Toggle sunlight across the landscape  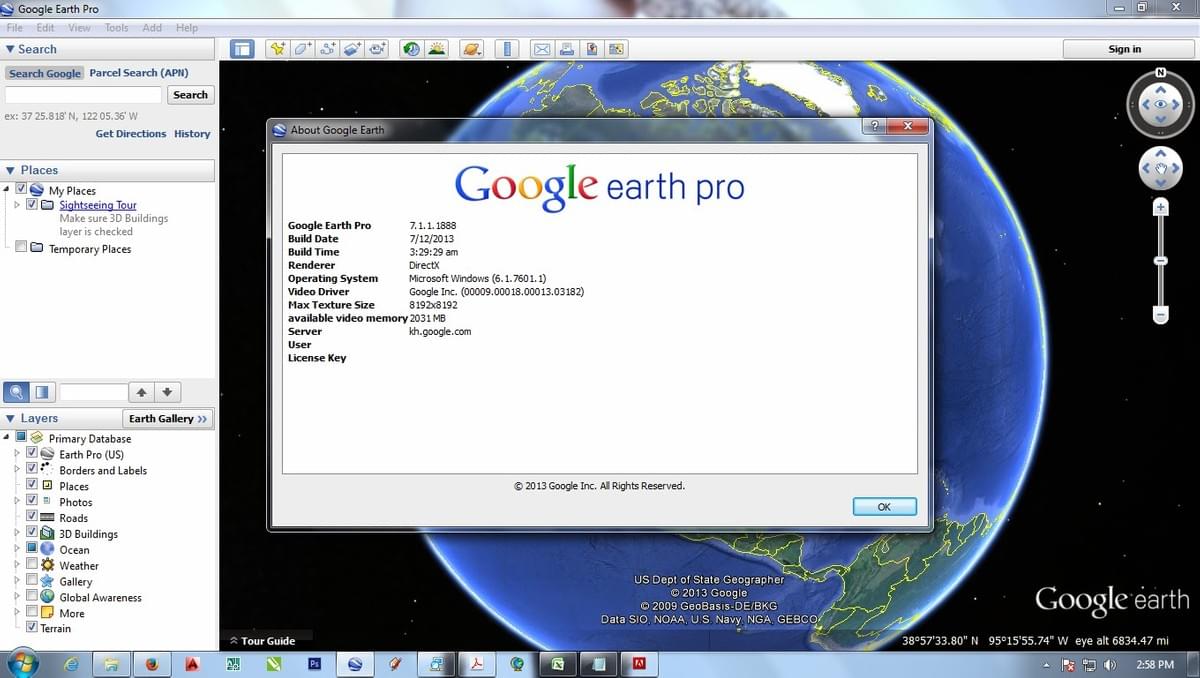tap(437, 48)
